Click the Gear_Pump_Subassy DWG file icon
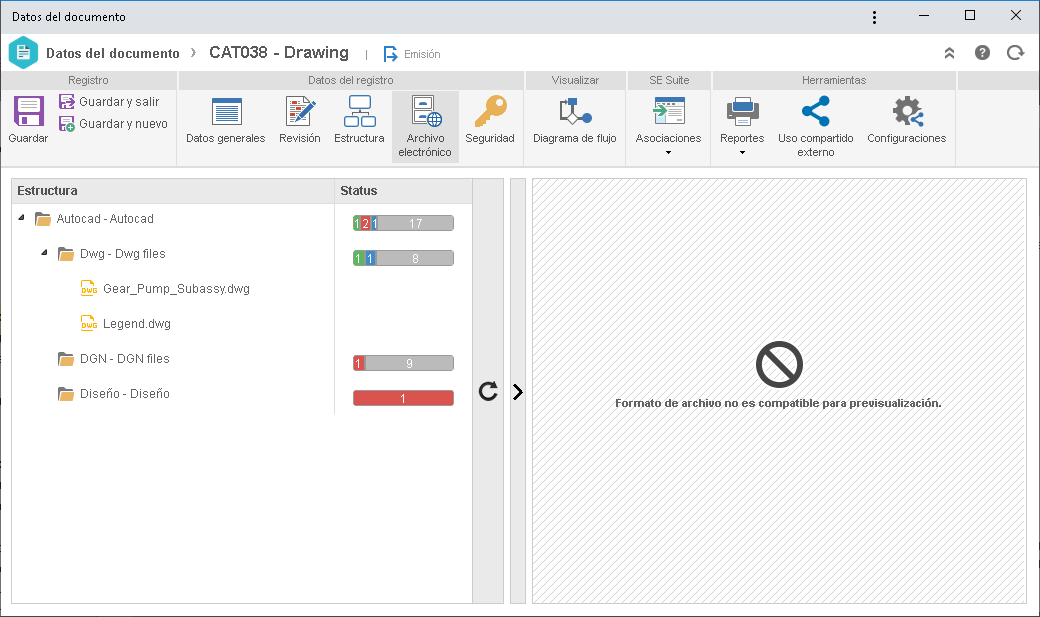Viewport: 1040px width, 617px height. tap(89, 288)
